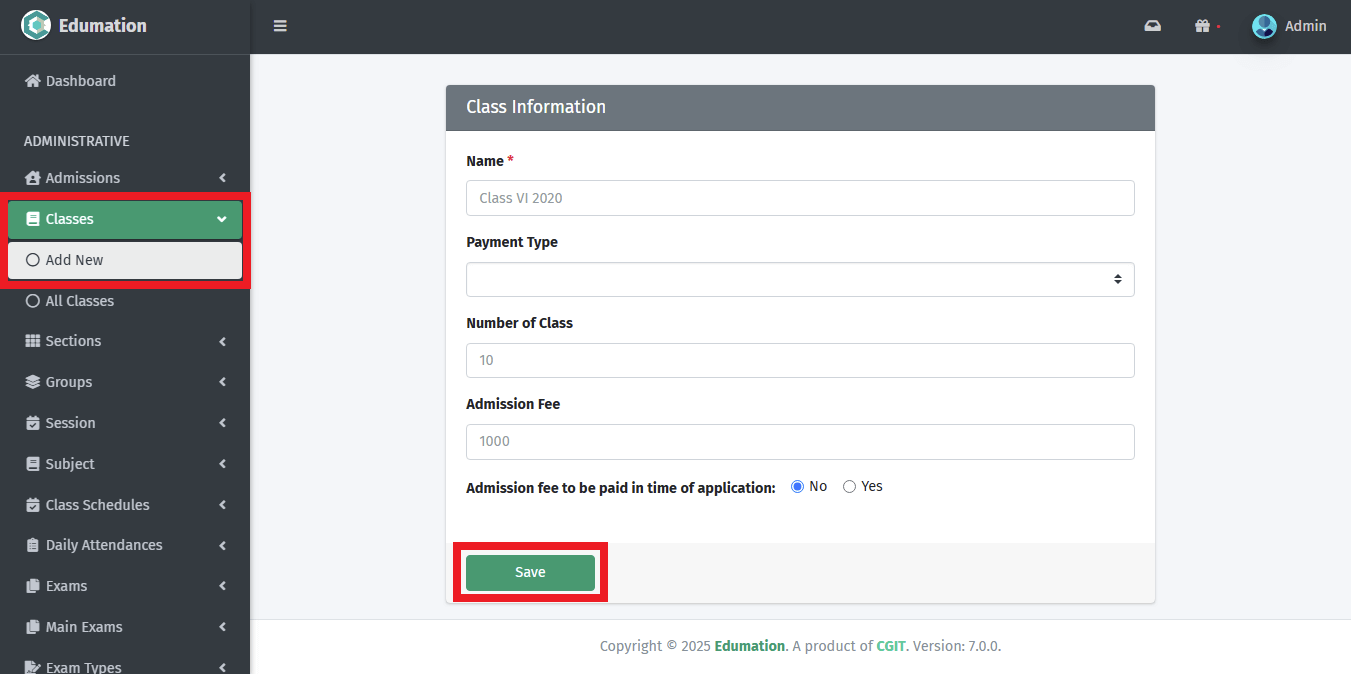Screen dimensions: 1351x674
Task: Click the Payment Type label
Action: point(512,242)
